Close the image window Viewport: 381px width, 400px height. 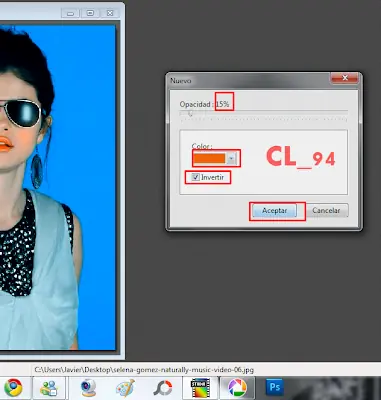(x=110, y=13)
